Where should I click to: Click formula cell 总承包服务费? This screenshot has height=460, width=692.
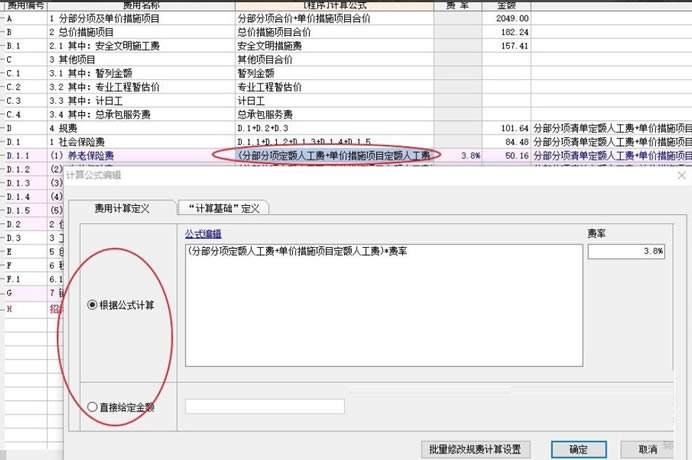334,114
